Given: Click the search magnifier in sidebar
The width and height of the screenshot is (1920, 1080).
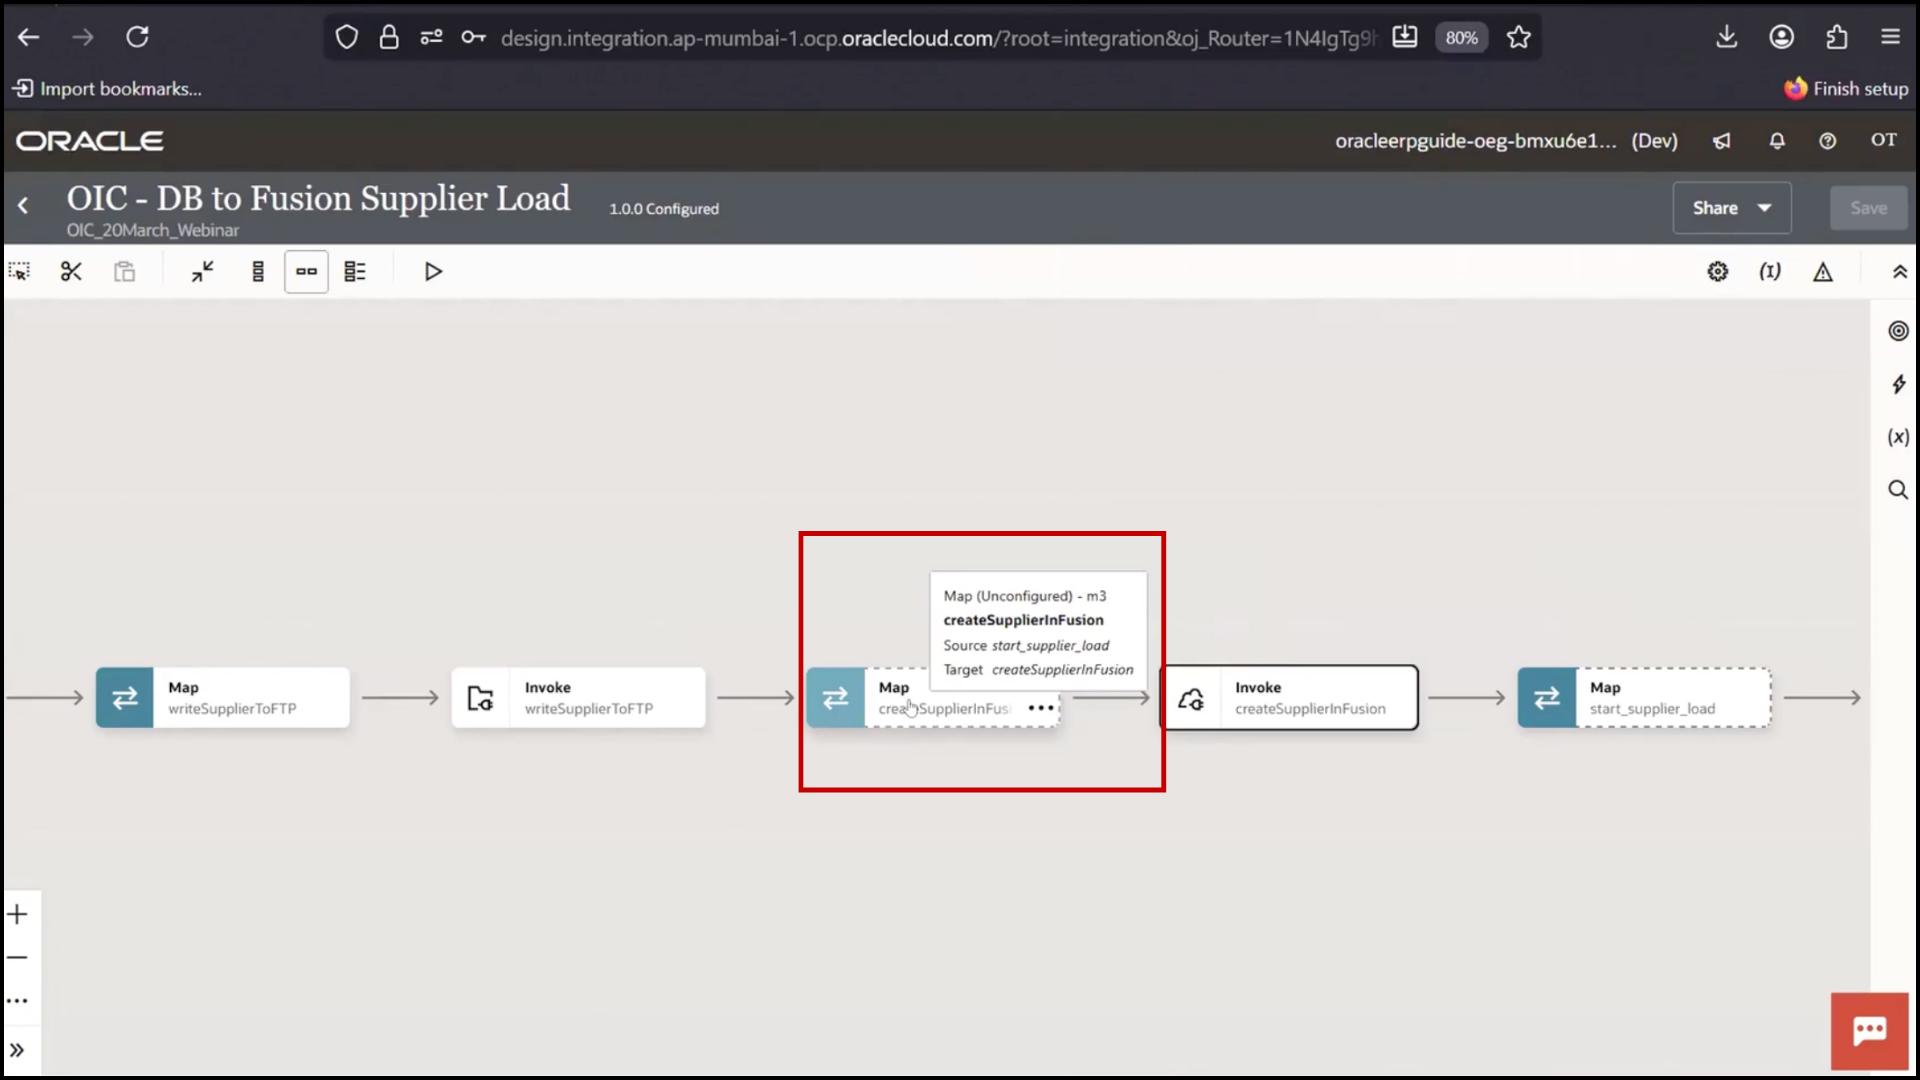Looking at the screenshot, I should [x=1898, y=489].
